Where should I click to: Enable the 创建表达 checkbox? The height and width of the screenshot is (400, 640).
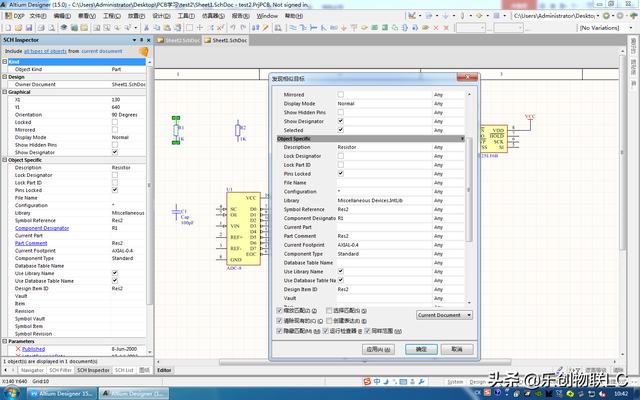point(329,321)
